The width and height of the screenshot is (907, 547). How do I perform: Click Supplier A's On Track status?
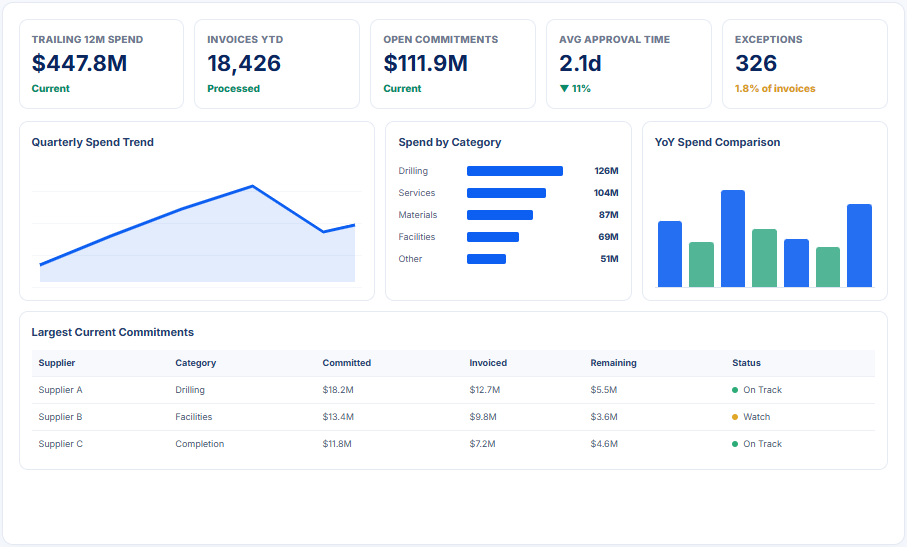point(757,390)
